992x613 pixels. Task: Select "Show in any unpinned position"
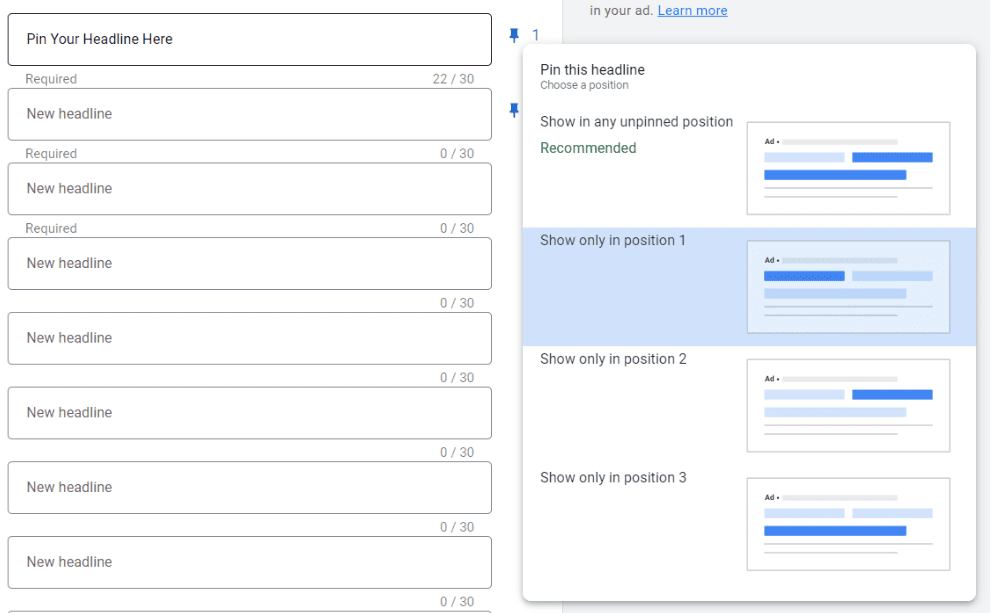point(639,120)
